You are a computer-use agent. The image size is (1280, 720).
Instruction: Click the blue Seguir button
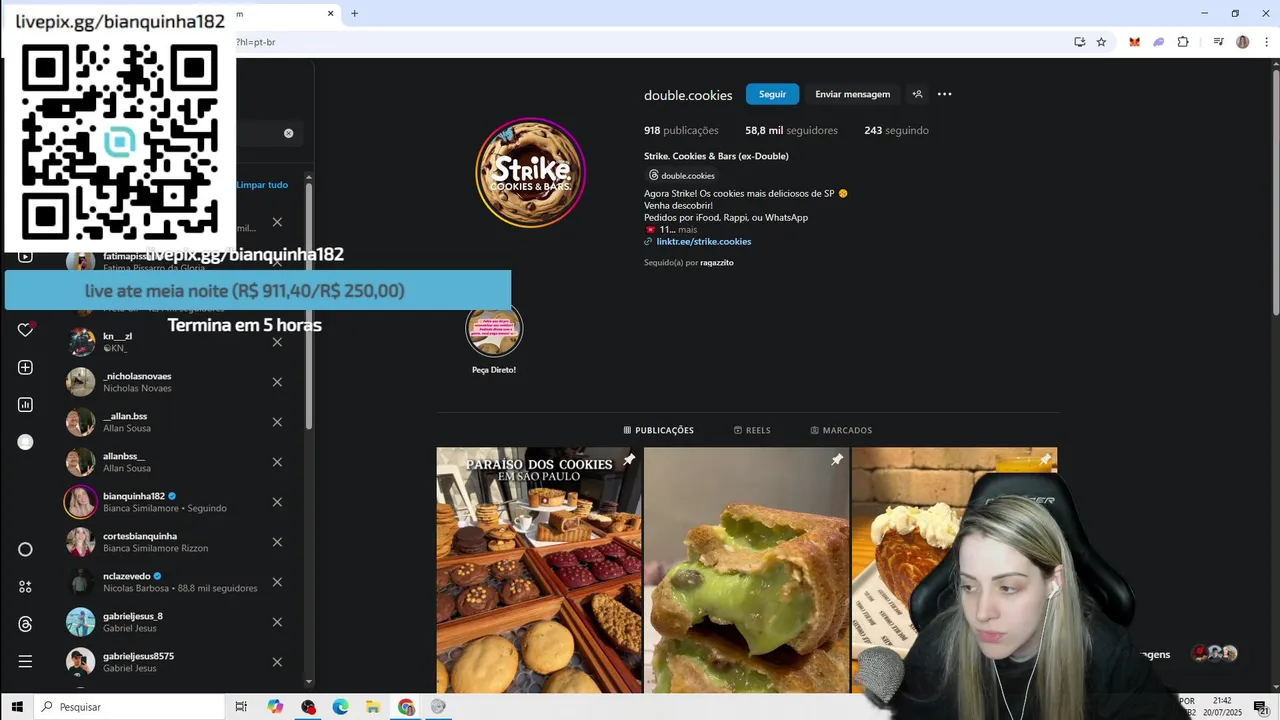point(772,94)
